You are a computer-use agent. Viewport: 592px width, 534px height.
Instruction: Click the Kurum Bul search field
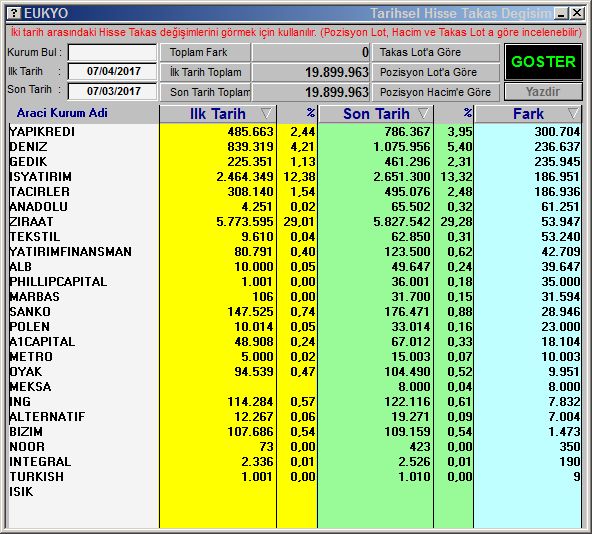click(113, 52)
